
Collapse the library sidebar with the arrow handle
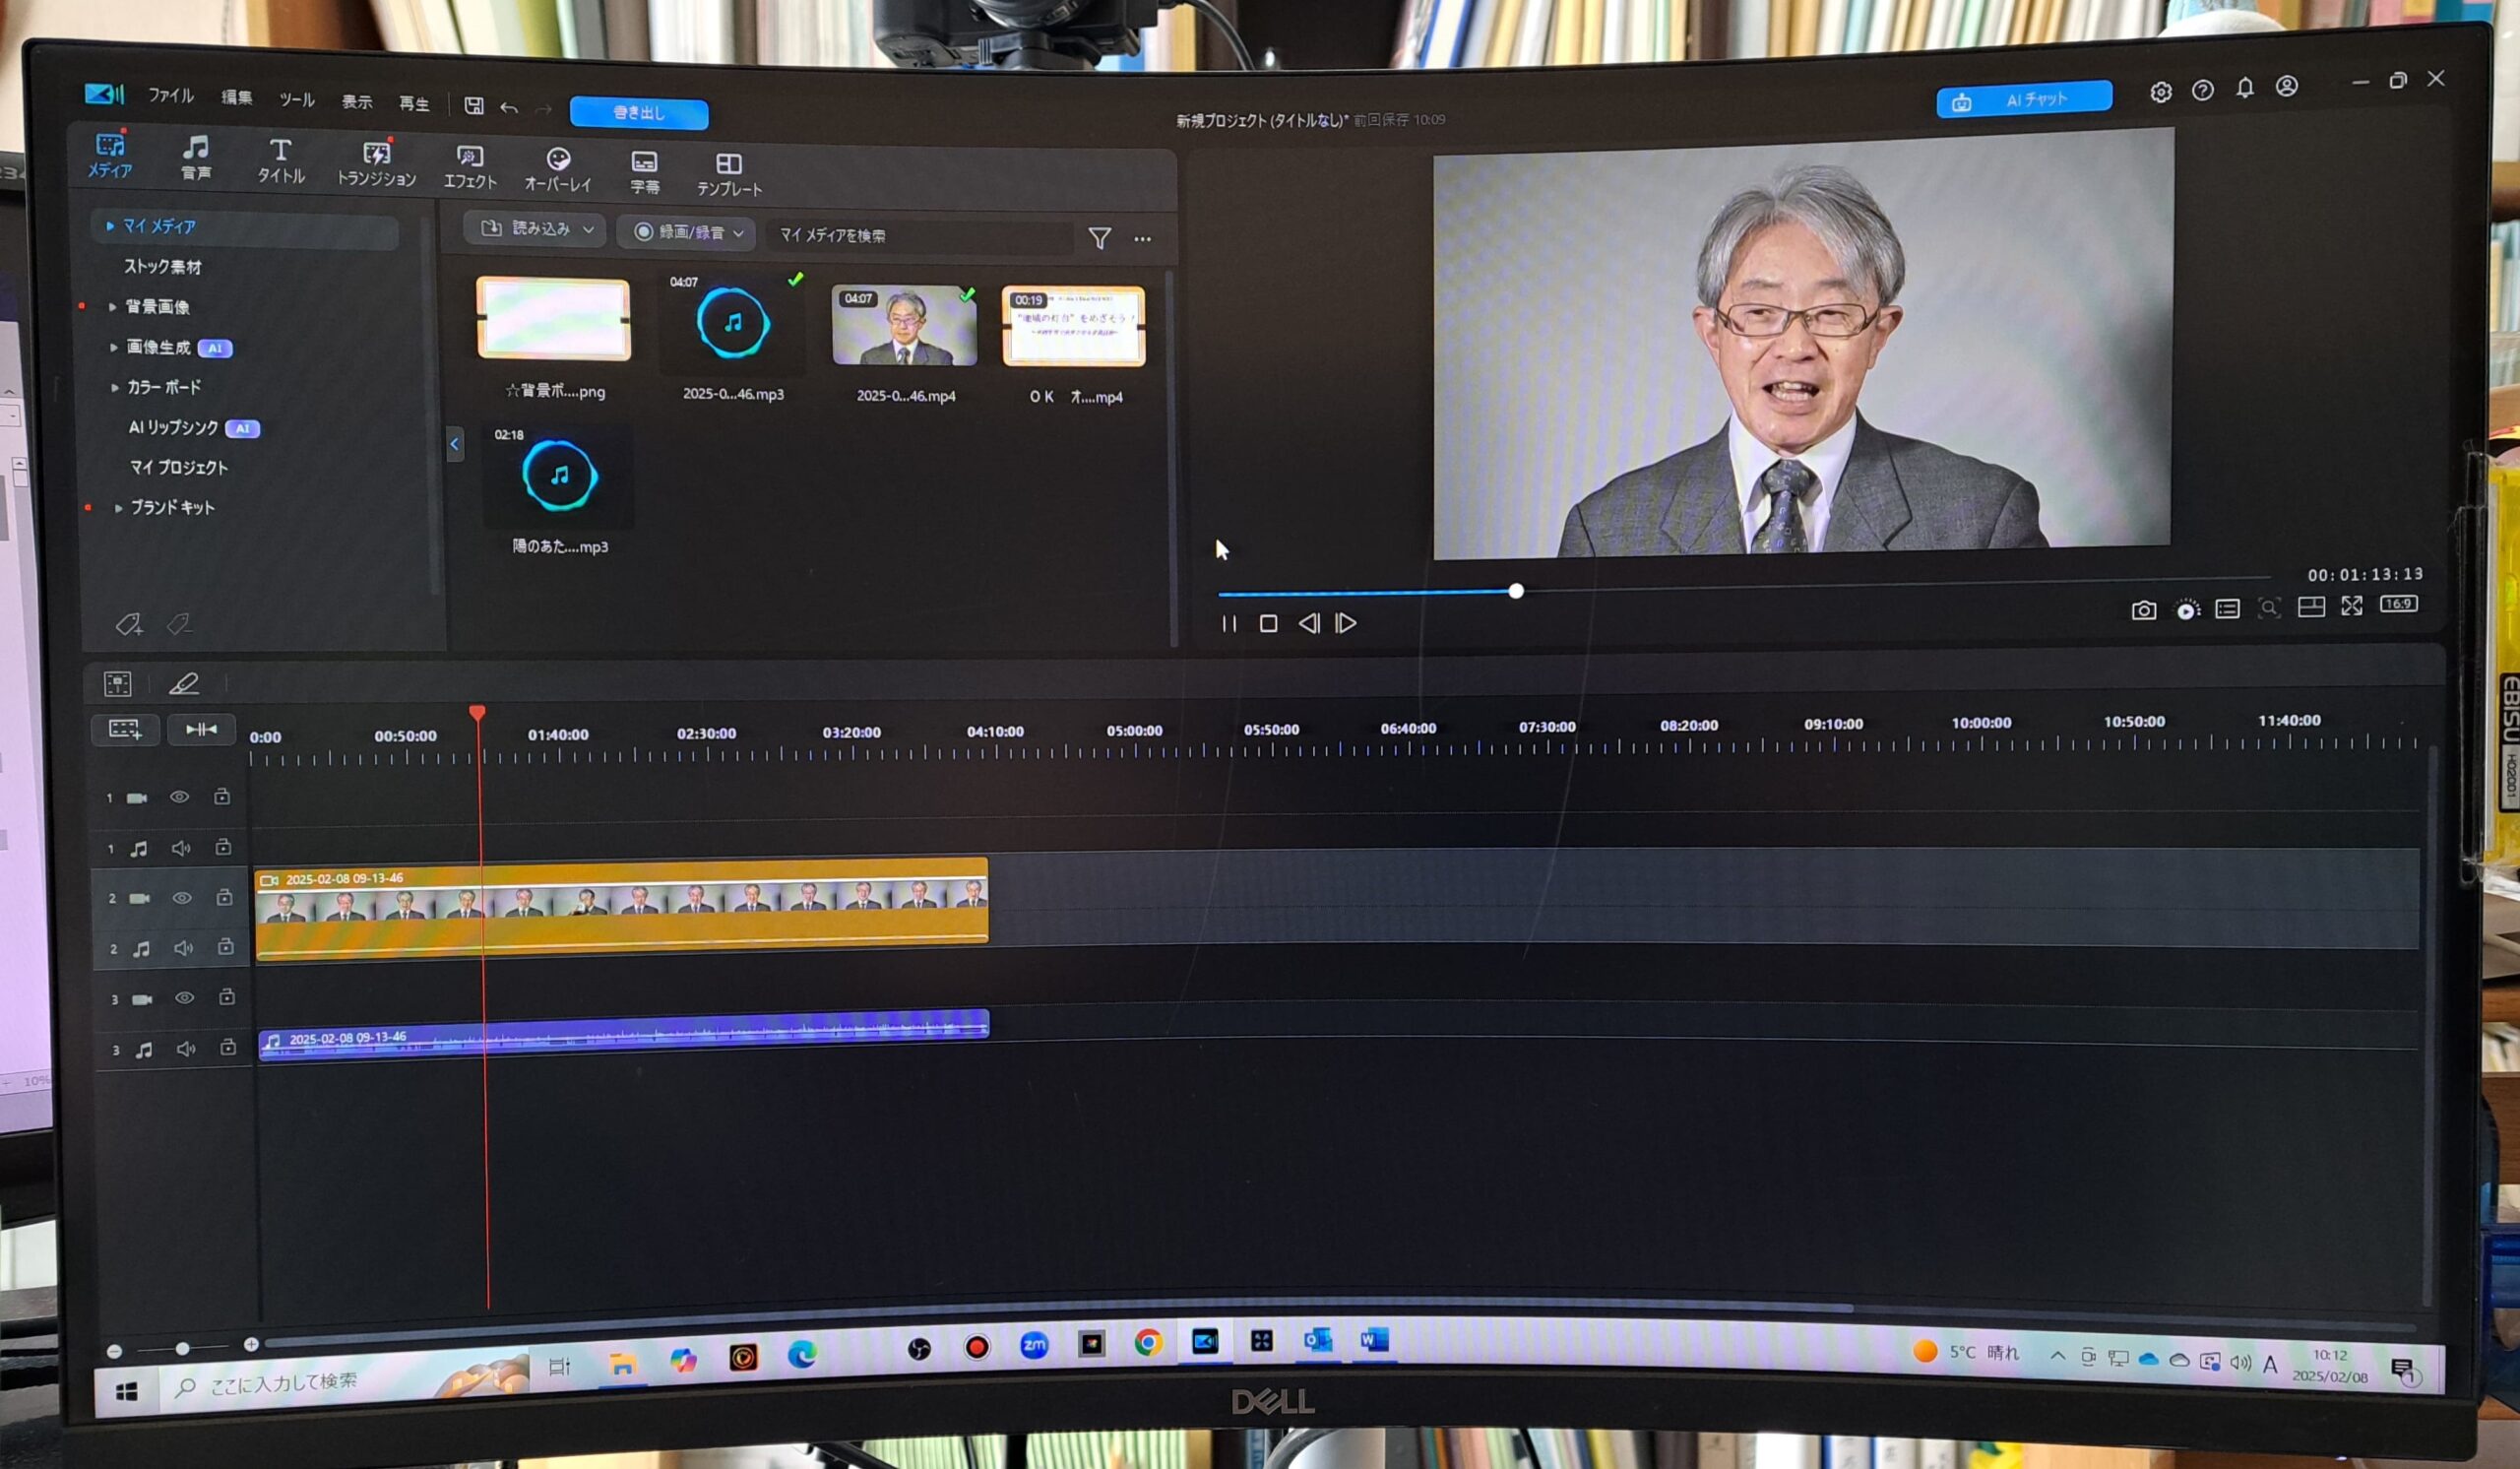454,444
